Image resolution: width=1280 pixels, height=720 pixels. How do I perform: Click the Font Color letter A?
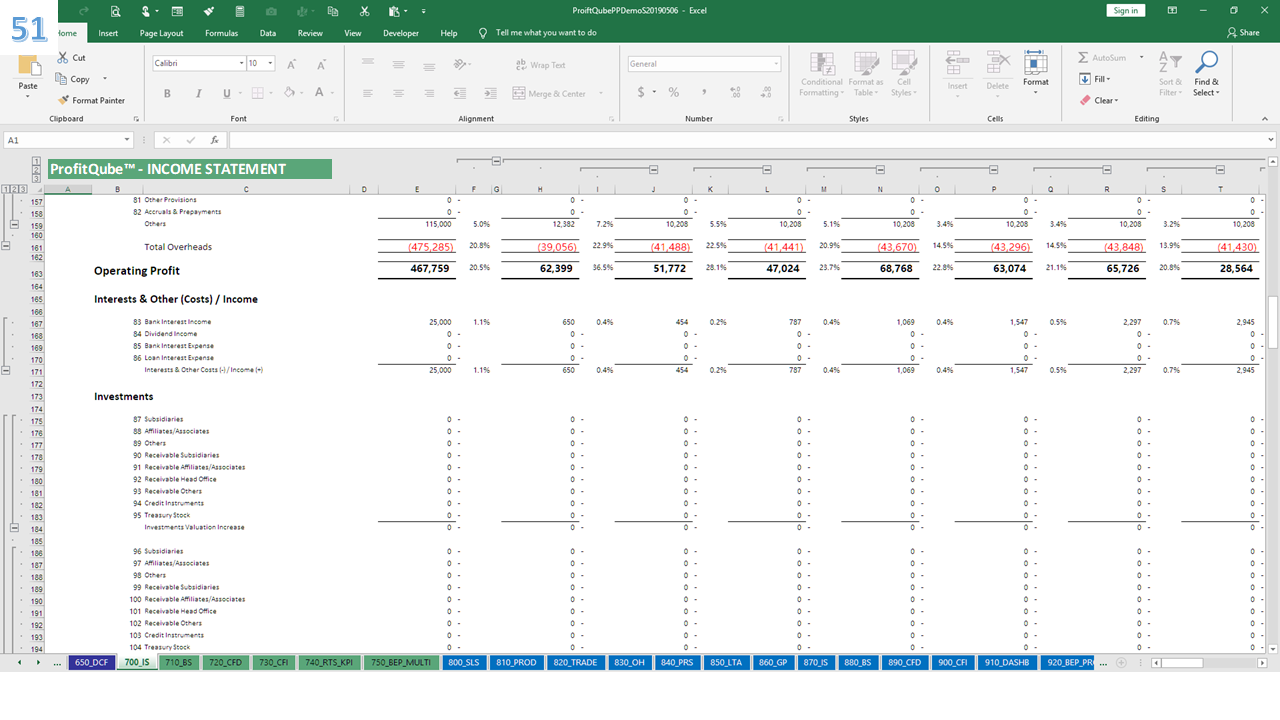pyautogui.click(x=319, y=93)
